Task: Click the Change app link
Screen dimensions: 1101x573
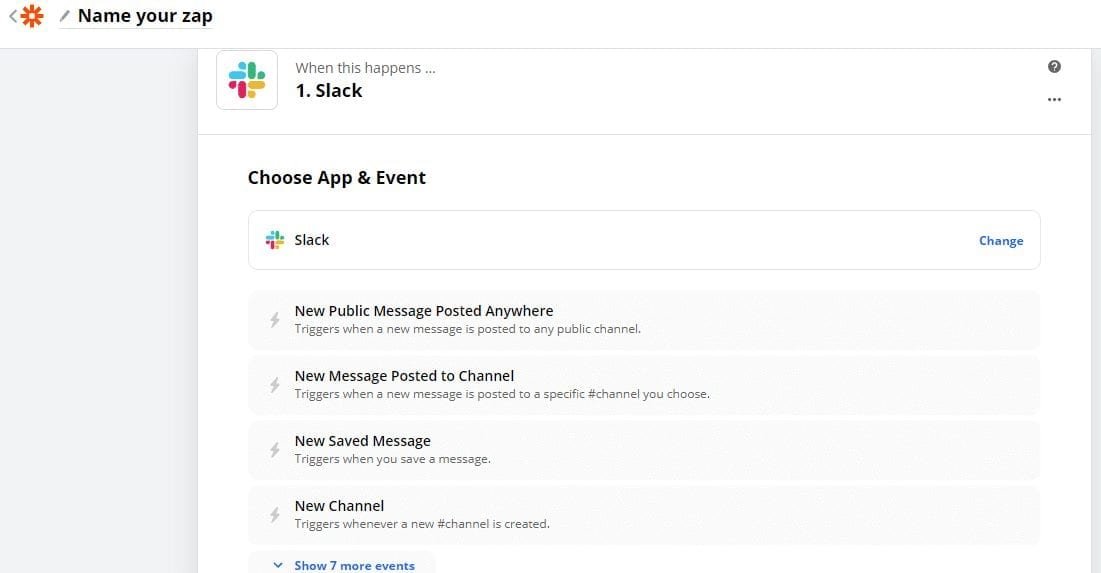Action: point(1000,241)
